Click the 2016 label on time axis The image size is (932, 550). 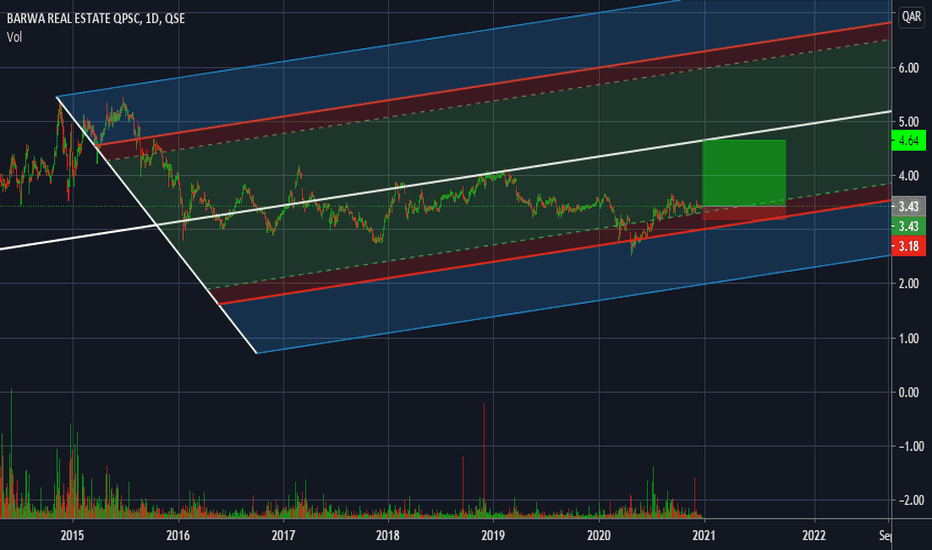178,535
